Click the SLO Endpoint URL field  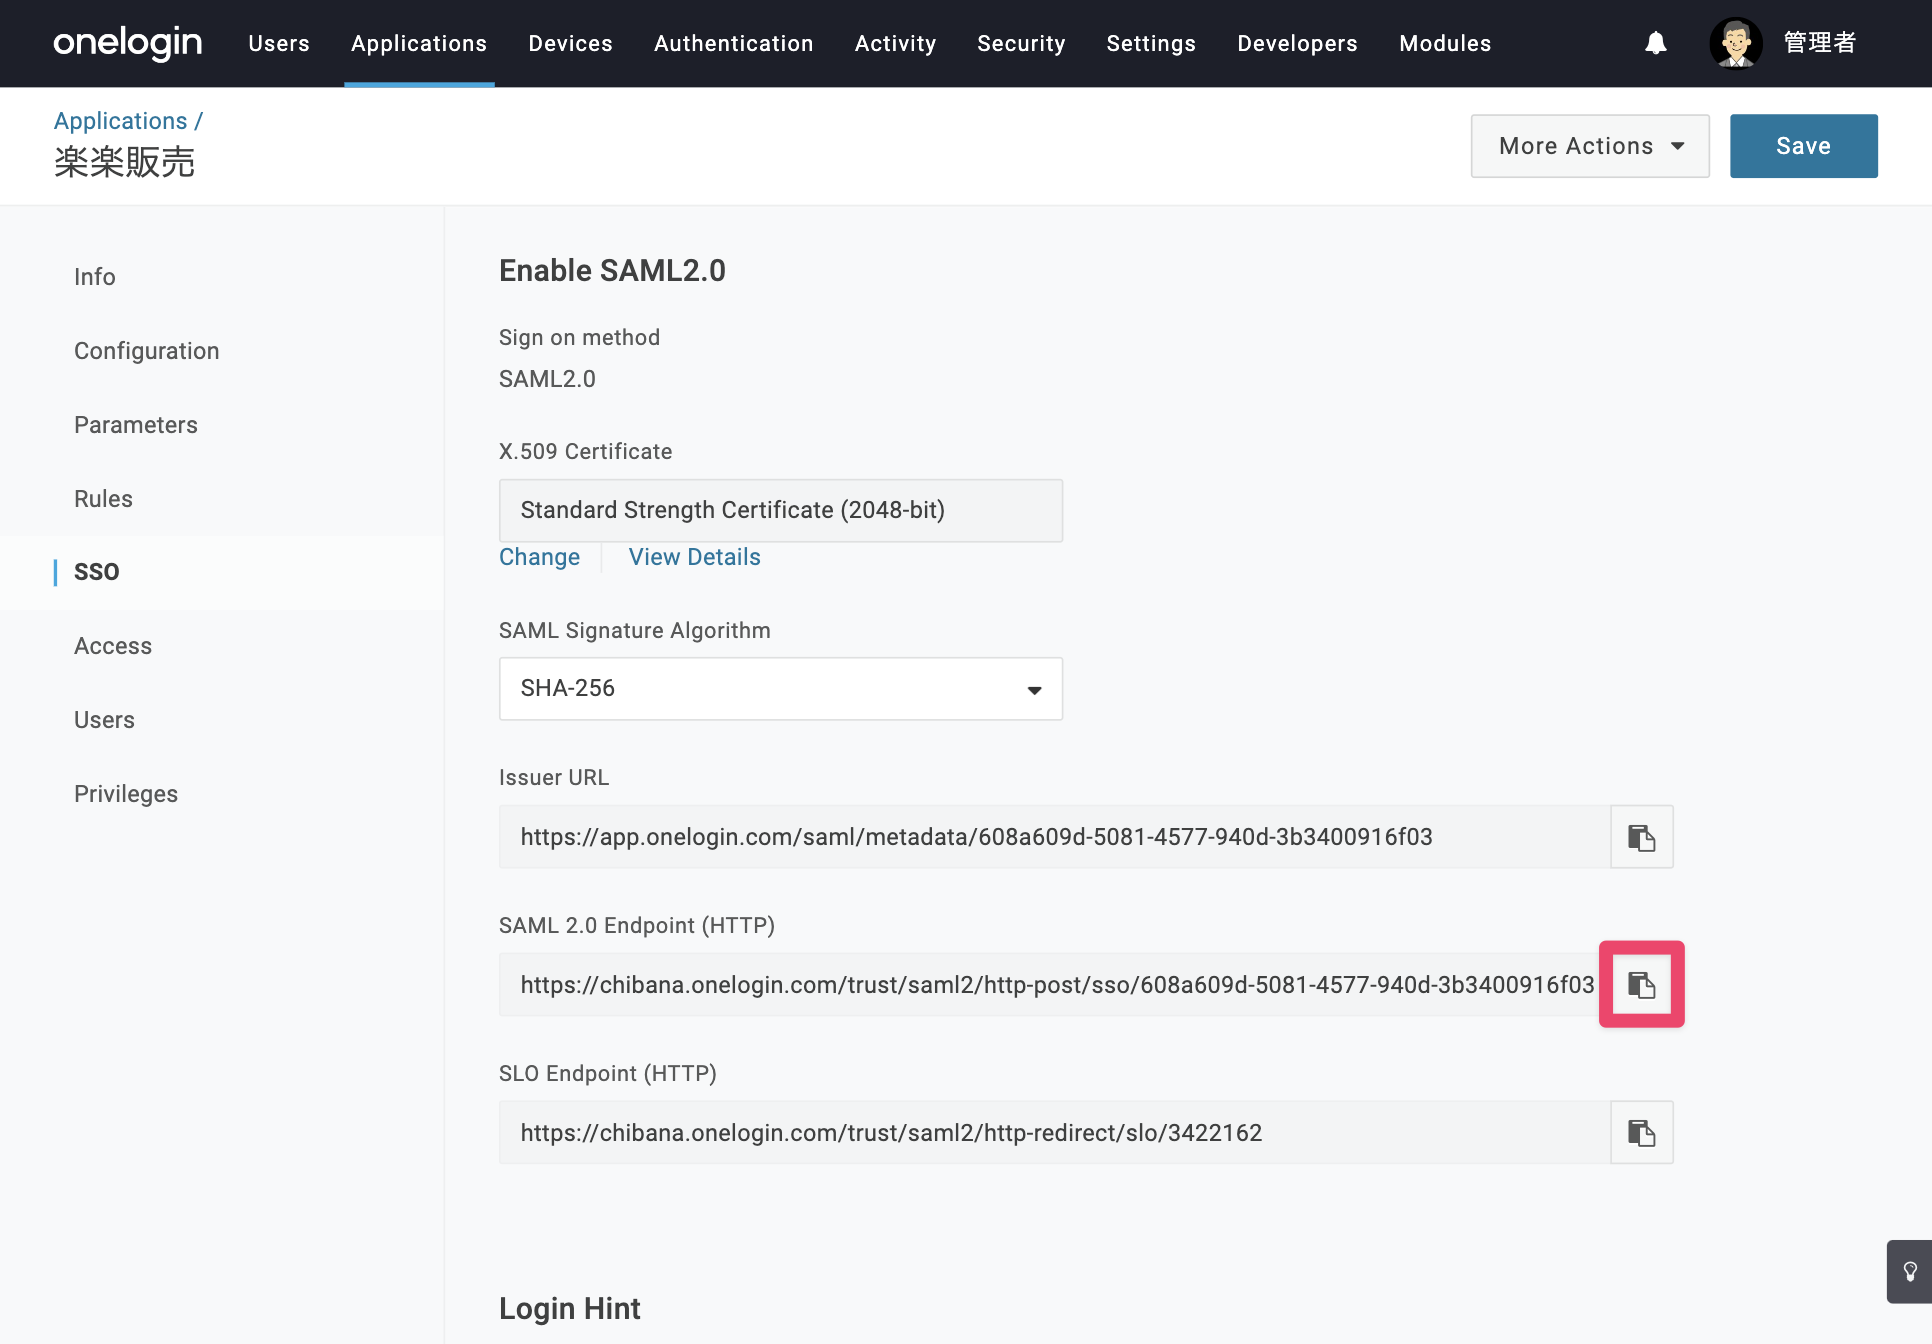1054,1133
